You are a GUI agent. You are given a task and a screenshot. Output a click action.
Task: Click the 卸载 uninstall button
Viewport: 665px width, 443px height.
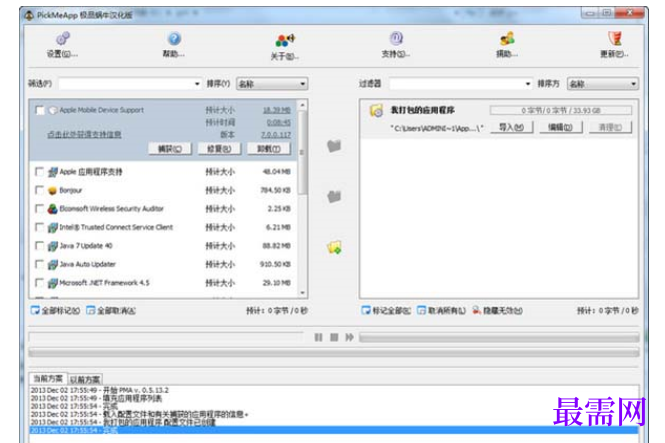[x=269, y=149]
